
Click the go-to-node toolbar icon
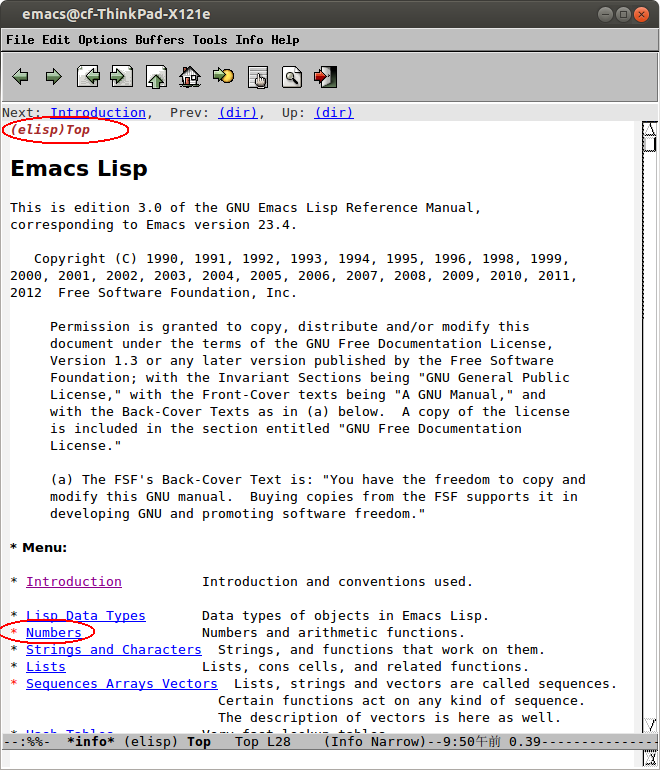pos(223,76)
